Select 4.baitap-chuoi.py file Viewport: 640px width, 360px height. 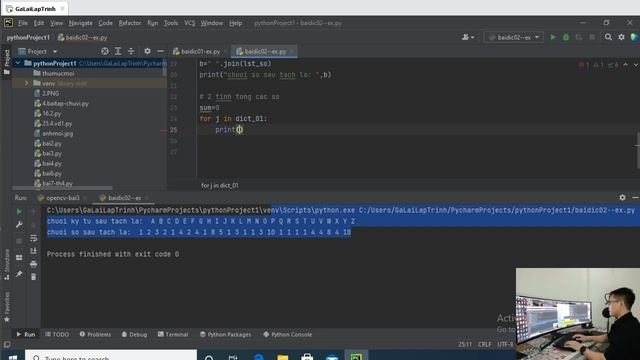(x=65, y=104)
